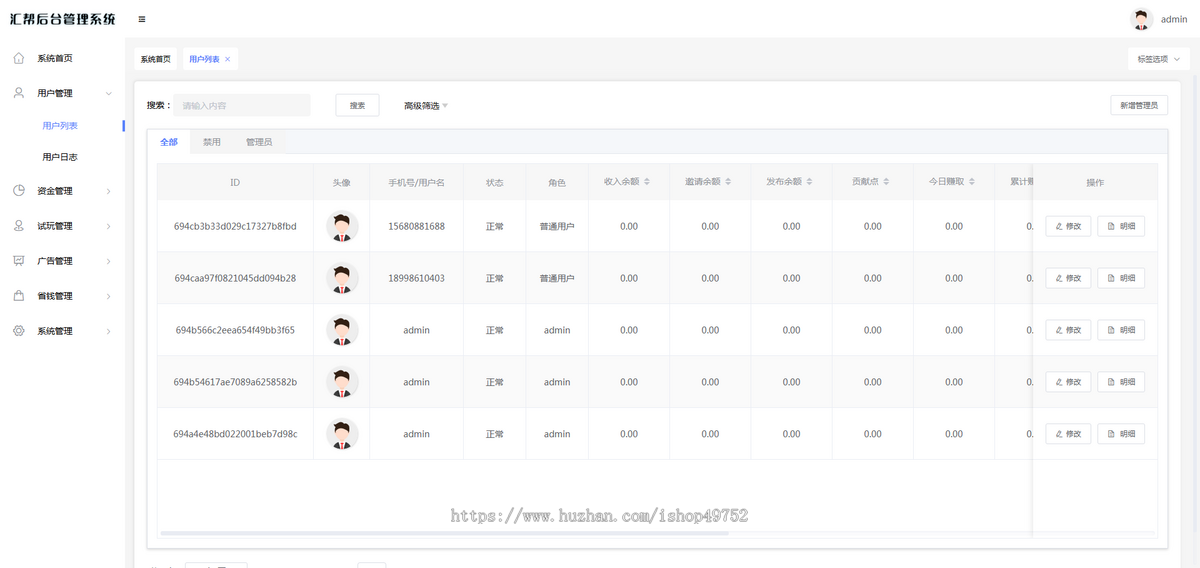Image resolution: width=1200 pixels, height=568 pixels.
Task: Sort by 收入余额 column arrows
Action: [647, 182]
